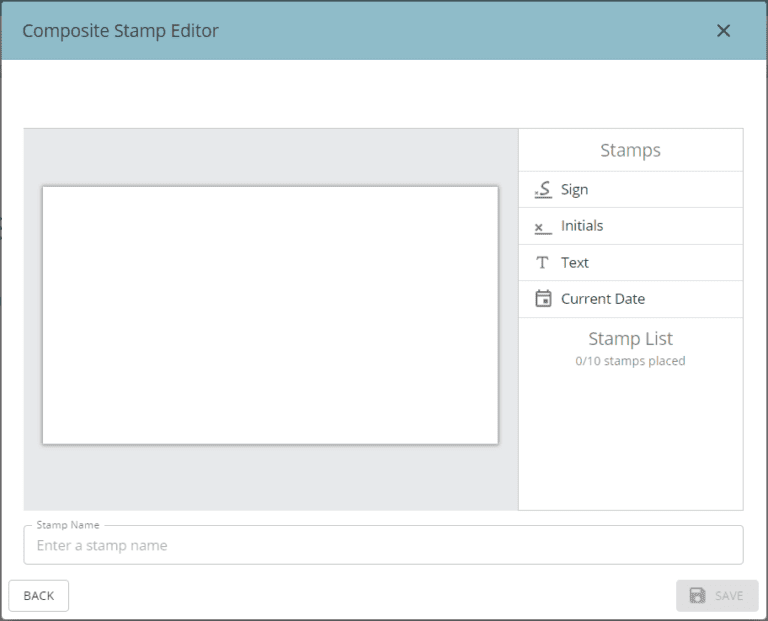Click the Current Date calendar icon
Image resolution: width=768 pixels, height=621 pixels.
coord(543,299)
